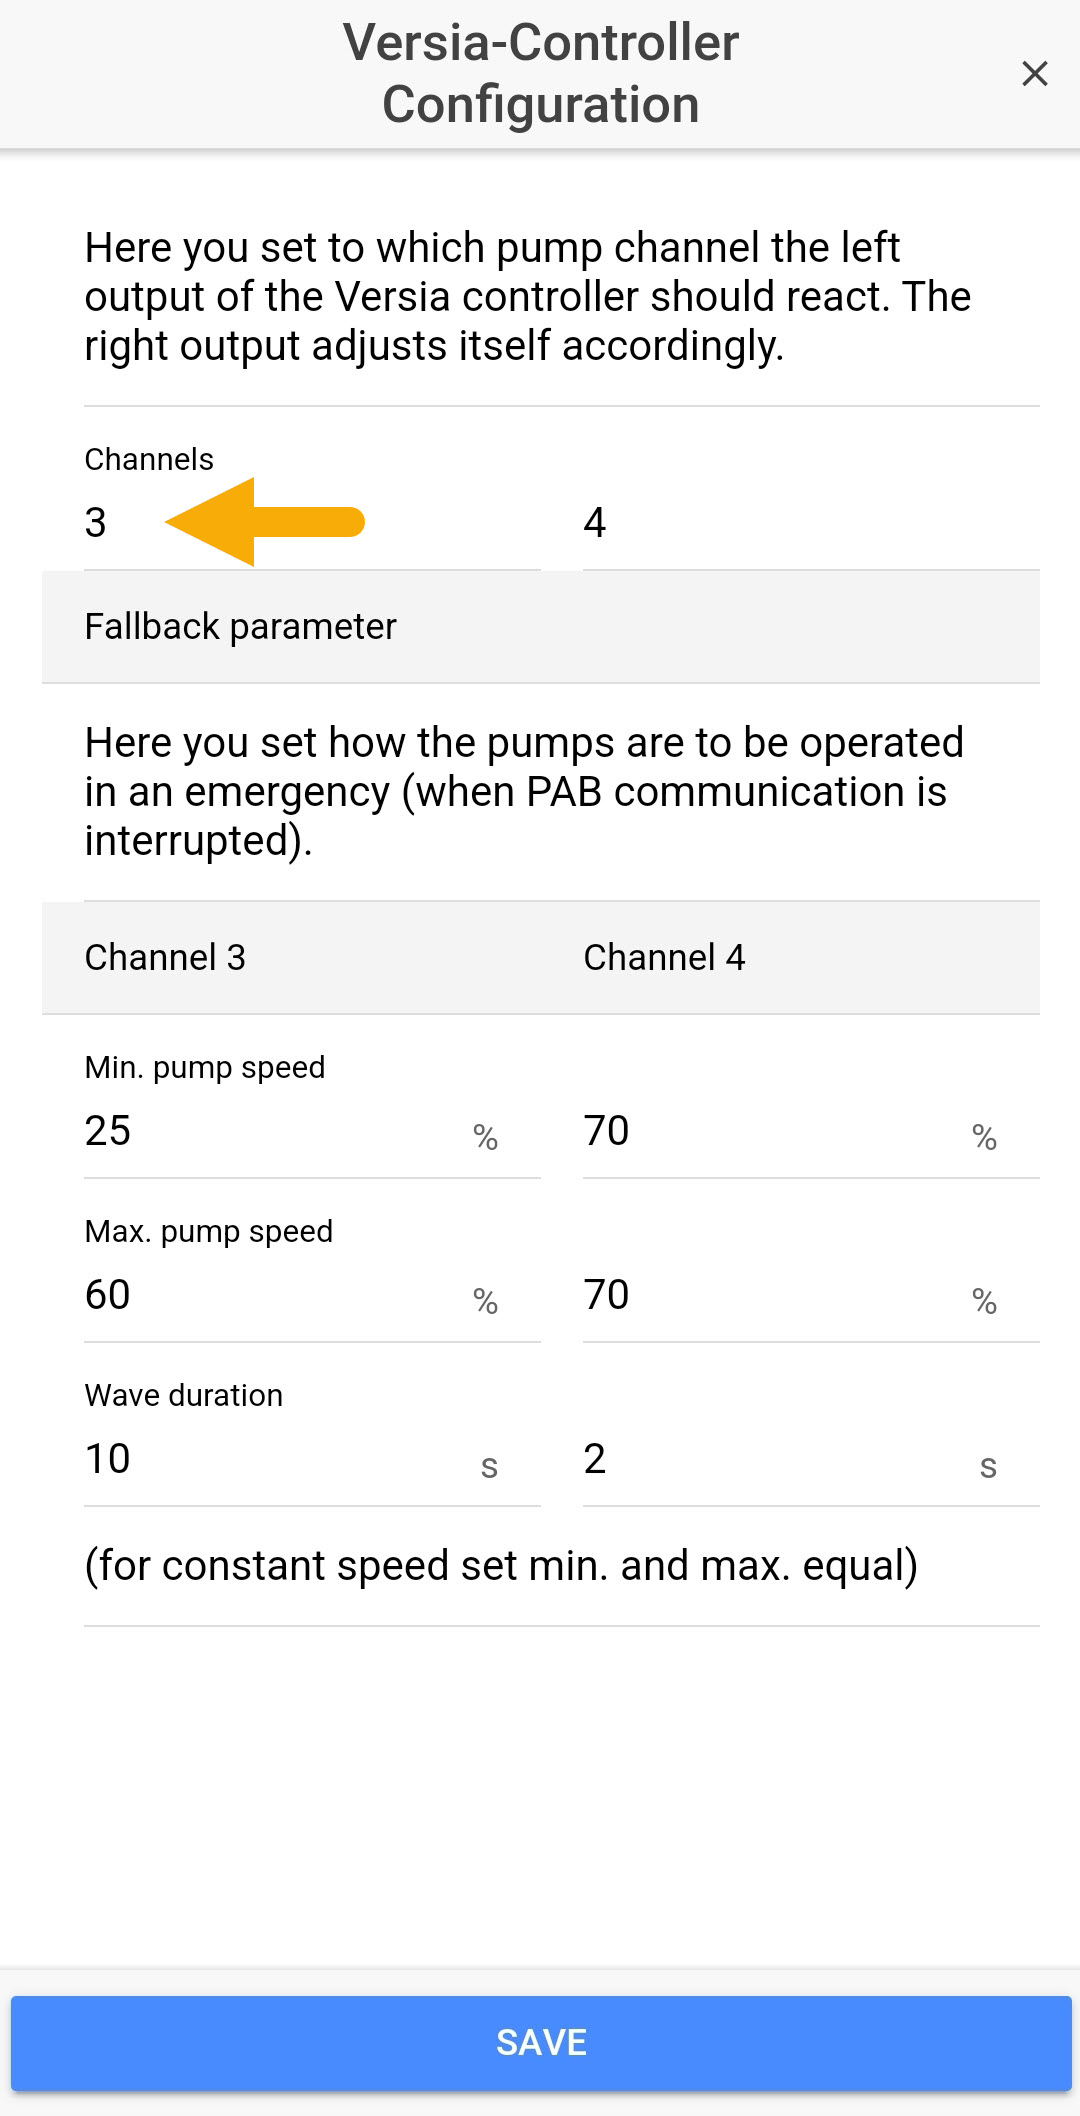1080x2116 pixels.
Task: Open the right output channel selector showing 4
Action: (x=810, y=523)
